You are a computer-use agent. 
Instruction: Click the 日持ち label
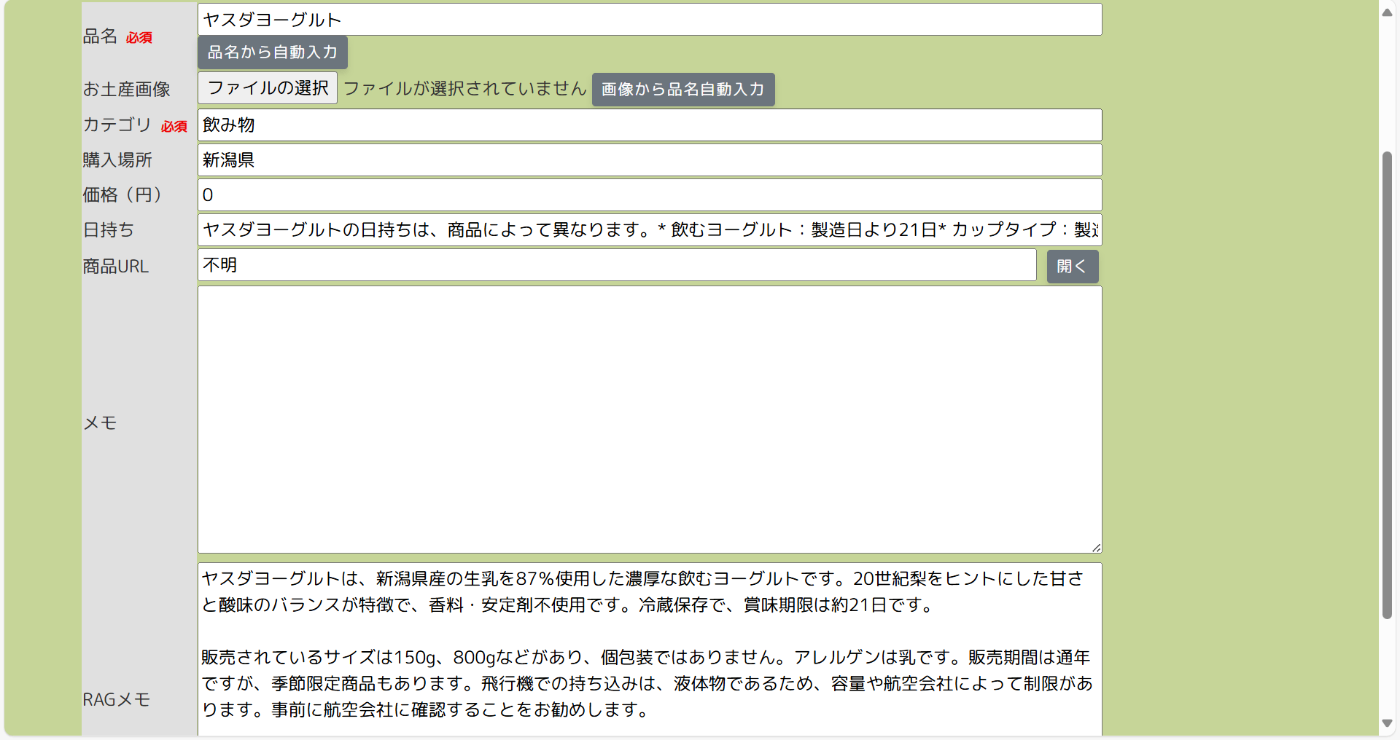click(x=108, y=230)
